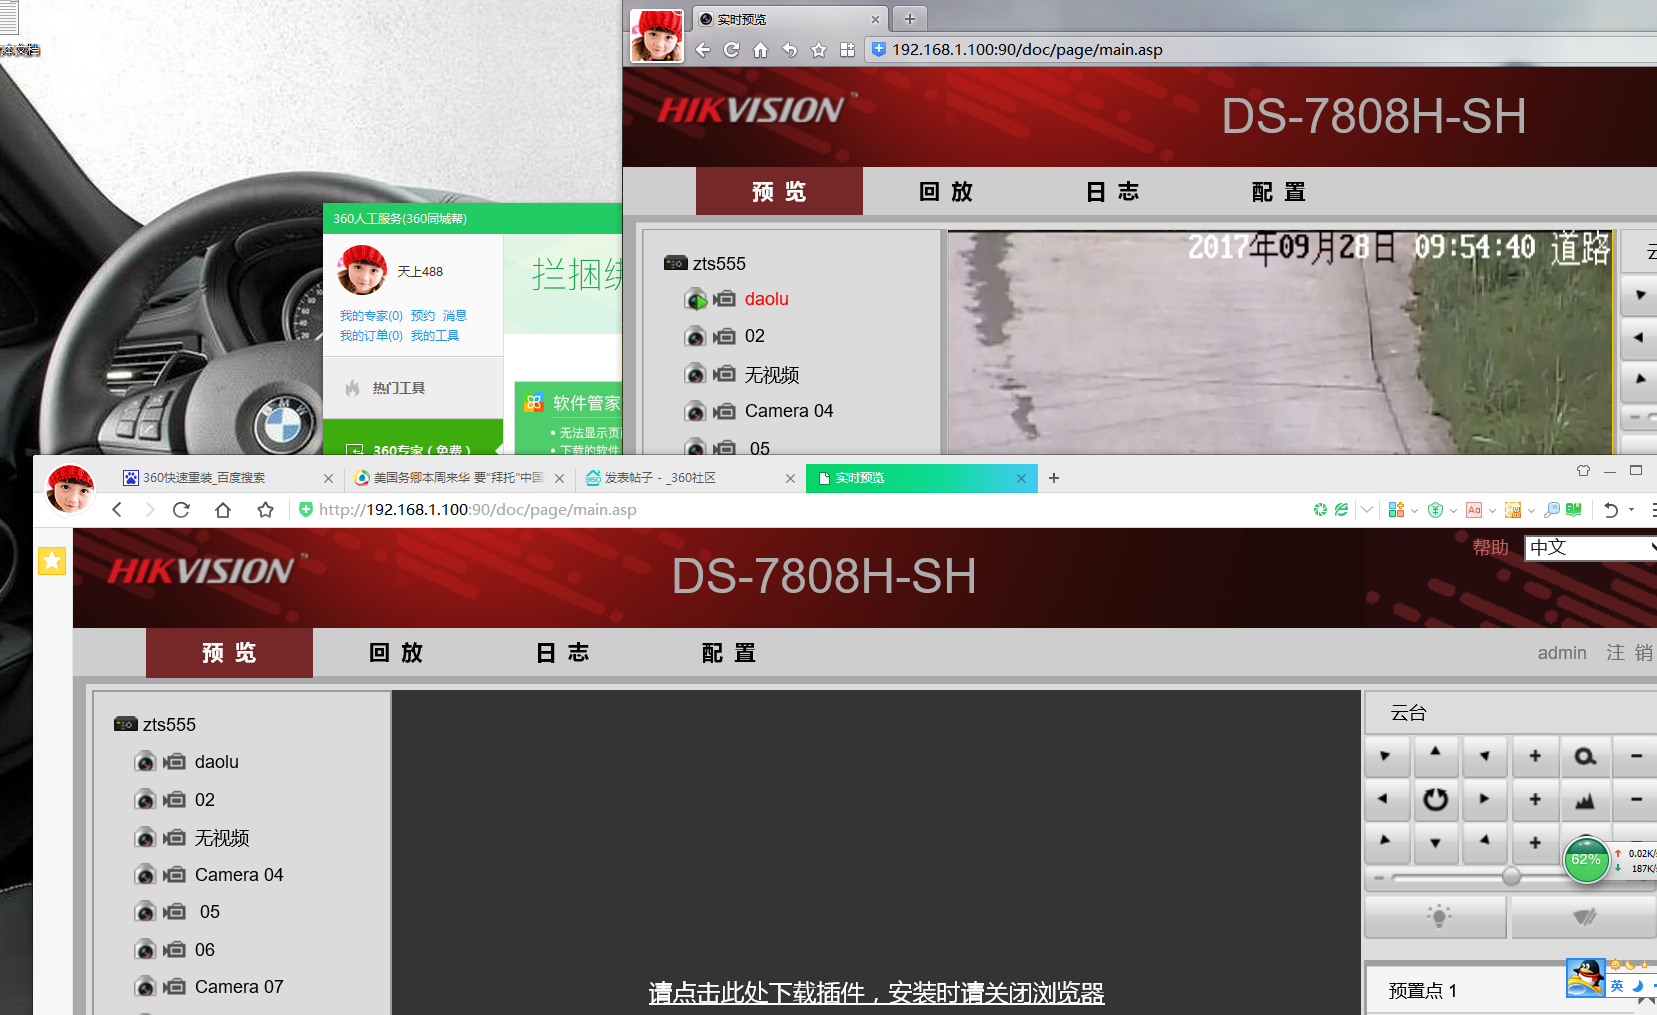Stop daolu live view in background window
Screen dimensions: 1657x1015
point(696,299)
